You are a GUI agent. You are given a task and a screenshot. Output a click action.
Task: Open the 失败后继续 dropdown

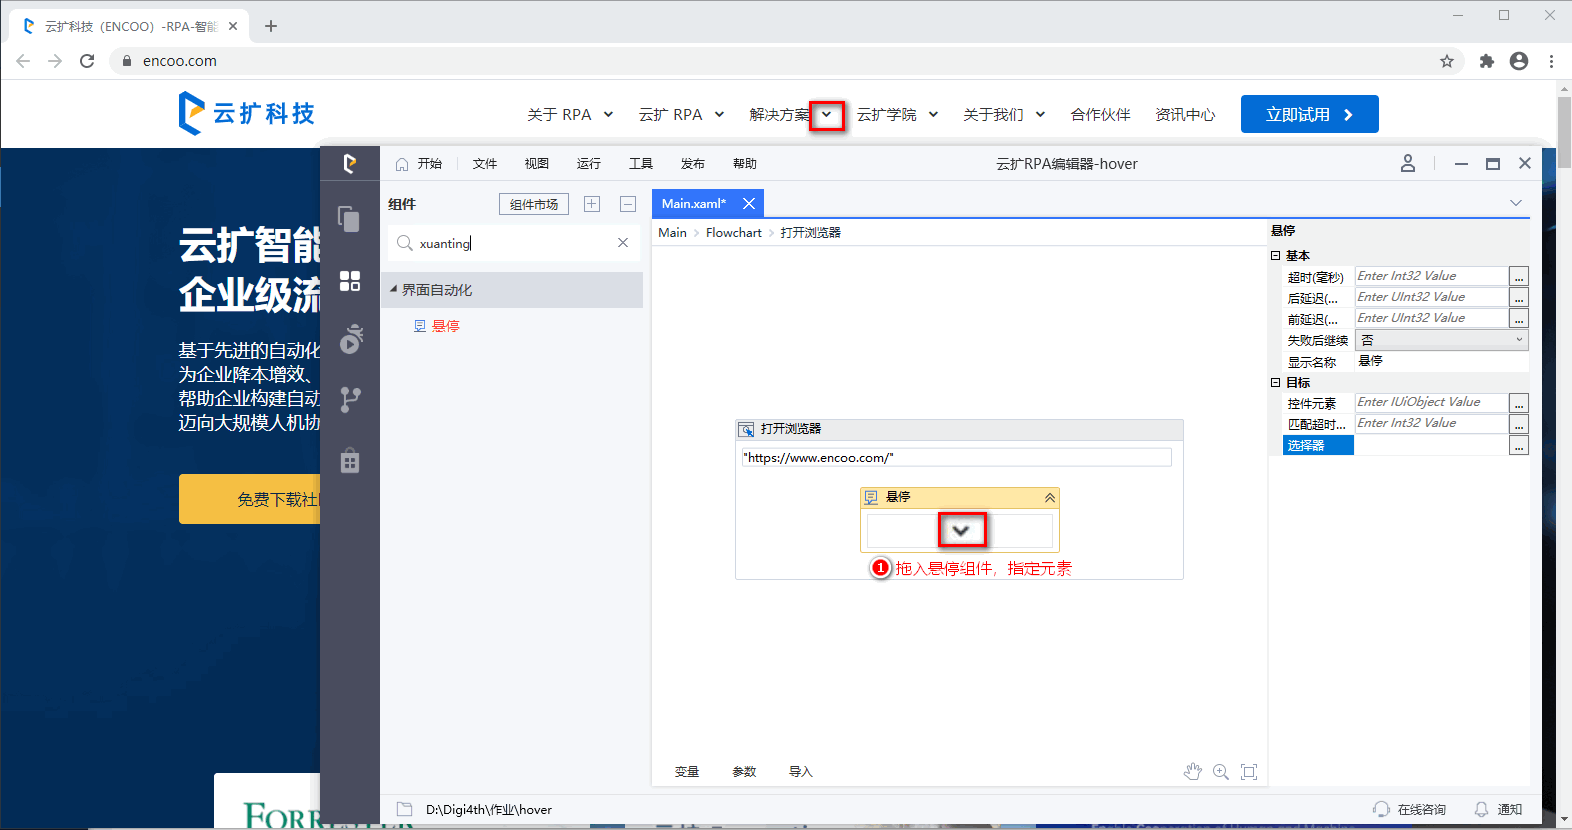tap(1442, 340)
